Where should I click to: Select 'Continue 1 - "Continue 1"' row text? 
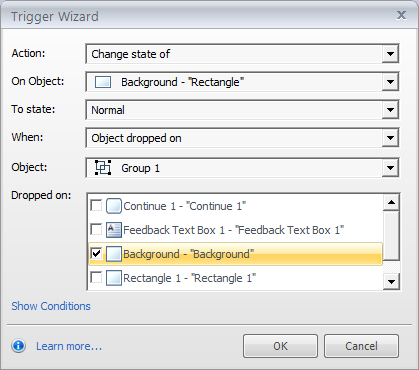click(185, 206)
